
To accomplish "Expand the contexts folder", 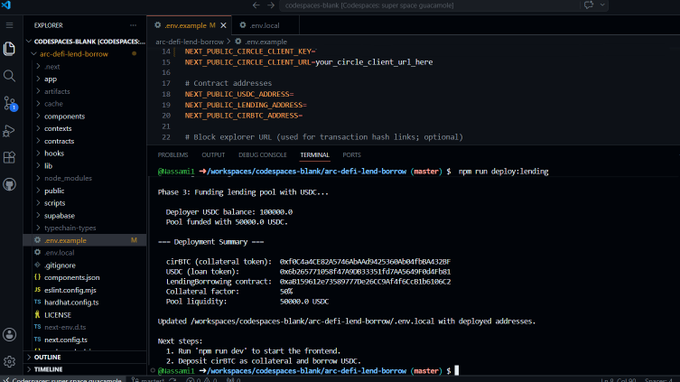I will [x=85, y=128].
